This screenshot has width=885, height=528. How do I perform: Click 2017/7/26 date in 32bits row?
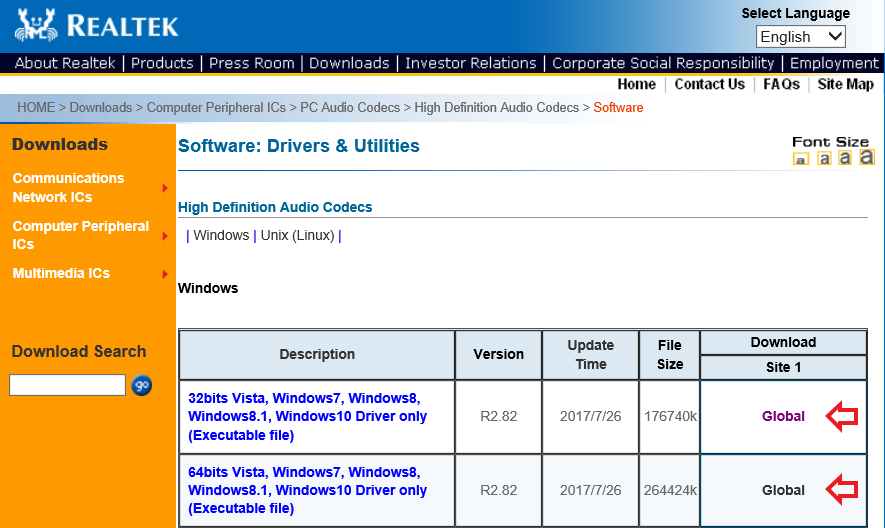[590, 416]
